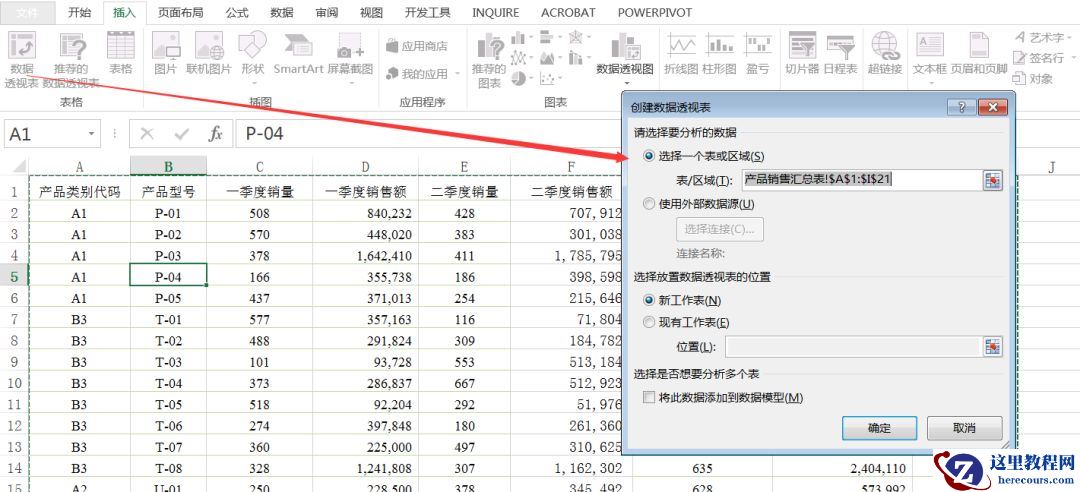Click the 取消 button in the dialog

(x=964, y=428)
